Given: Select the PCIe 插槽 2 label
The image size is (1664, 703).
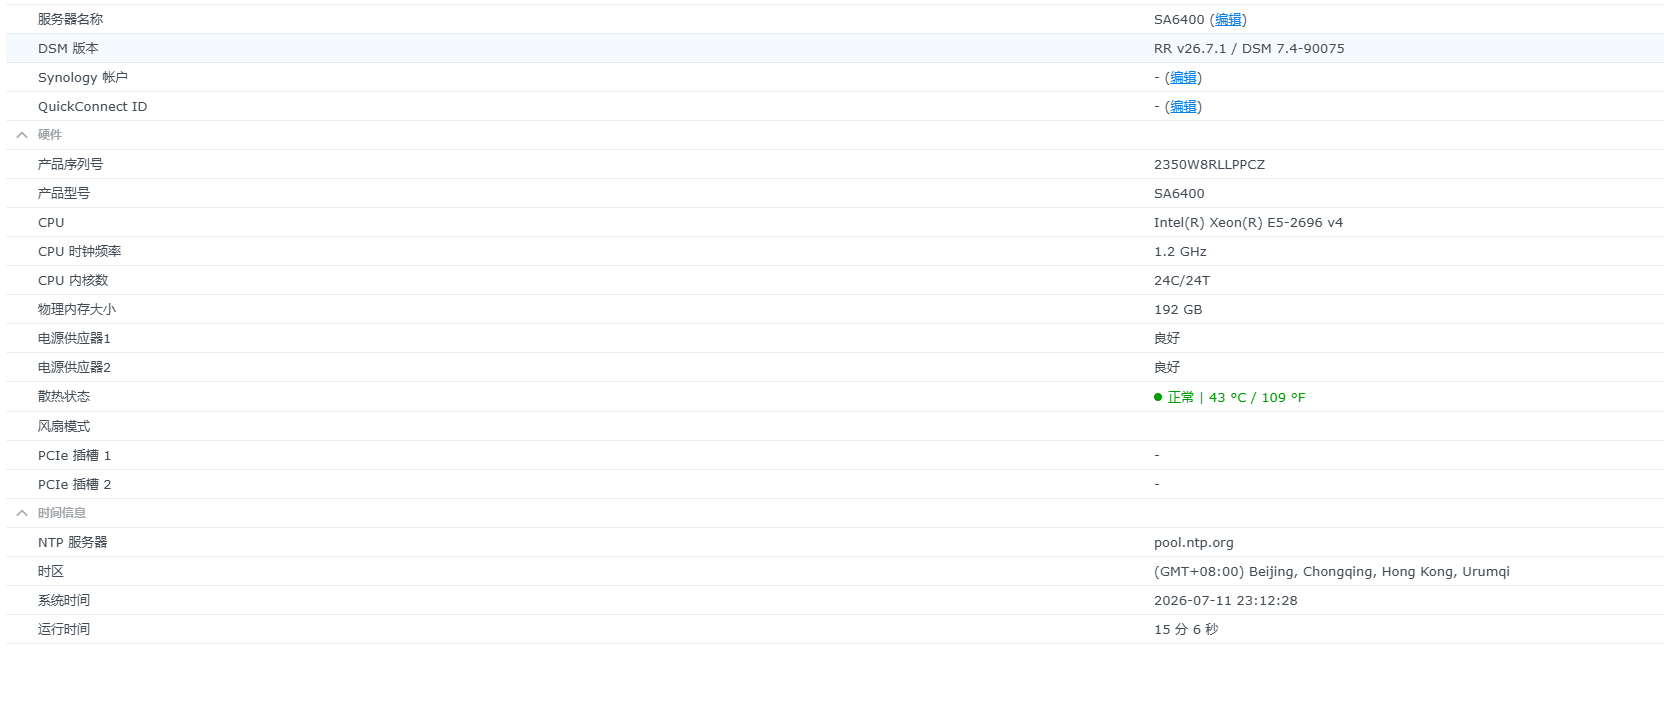Looking at the screenshot, I should (x=75, y=484).
